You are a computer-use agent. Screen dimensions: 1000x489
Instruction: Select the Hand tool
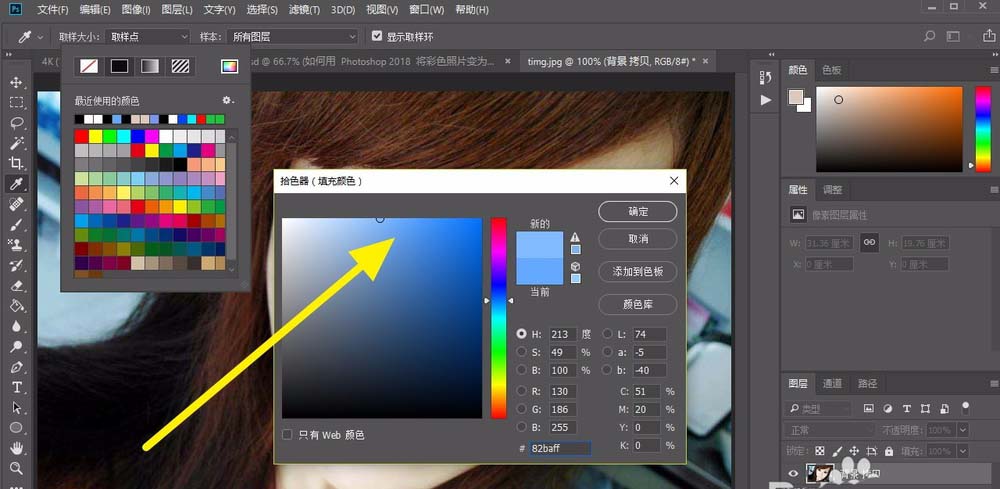[x=17, y=448]
